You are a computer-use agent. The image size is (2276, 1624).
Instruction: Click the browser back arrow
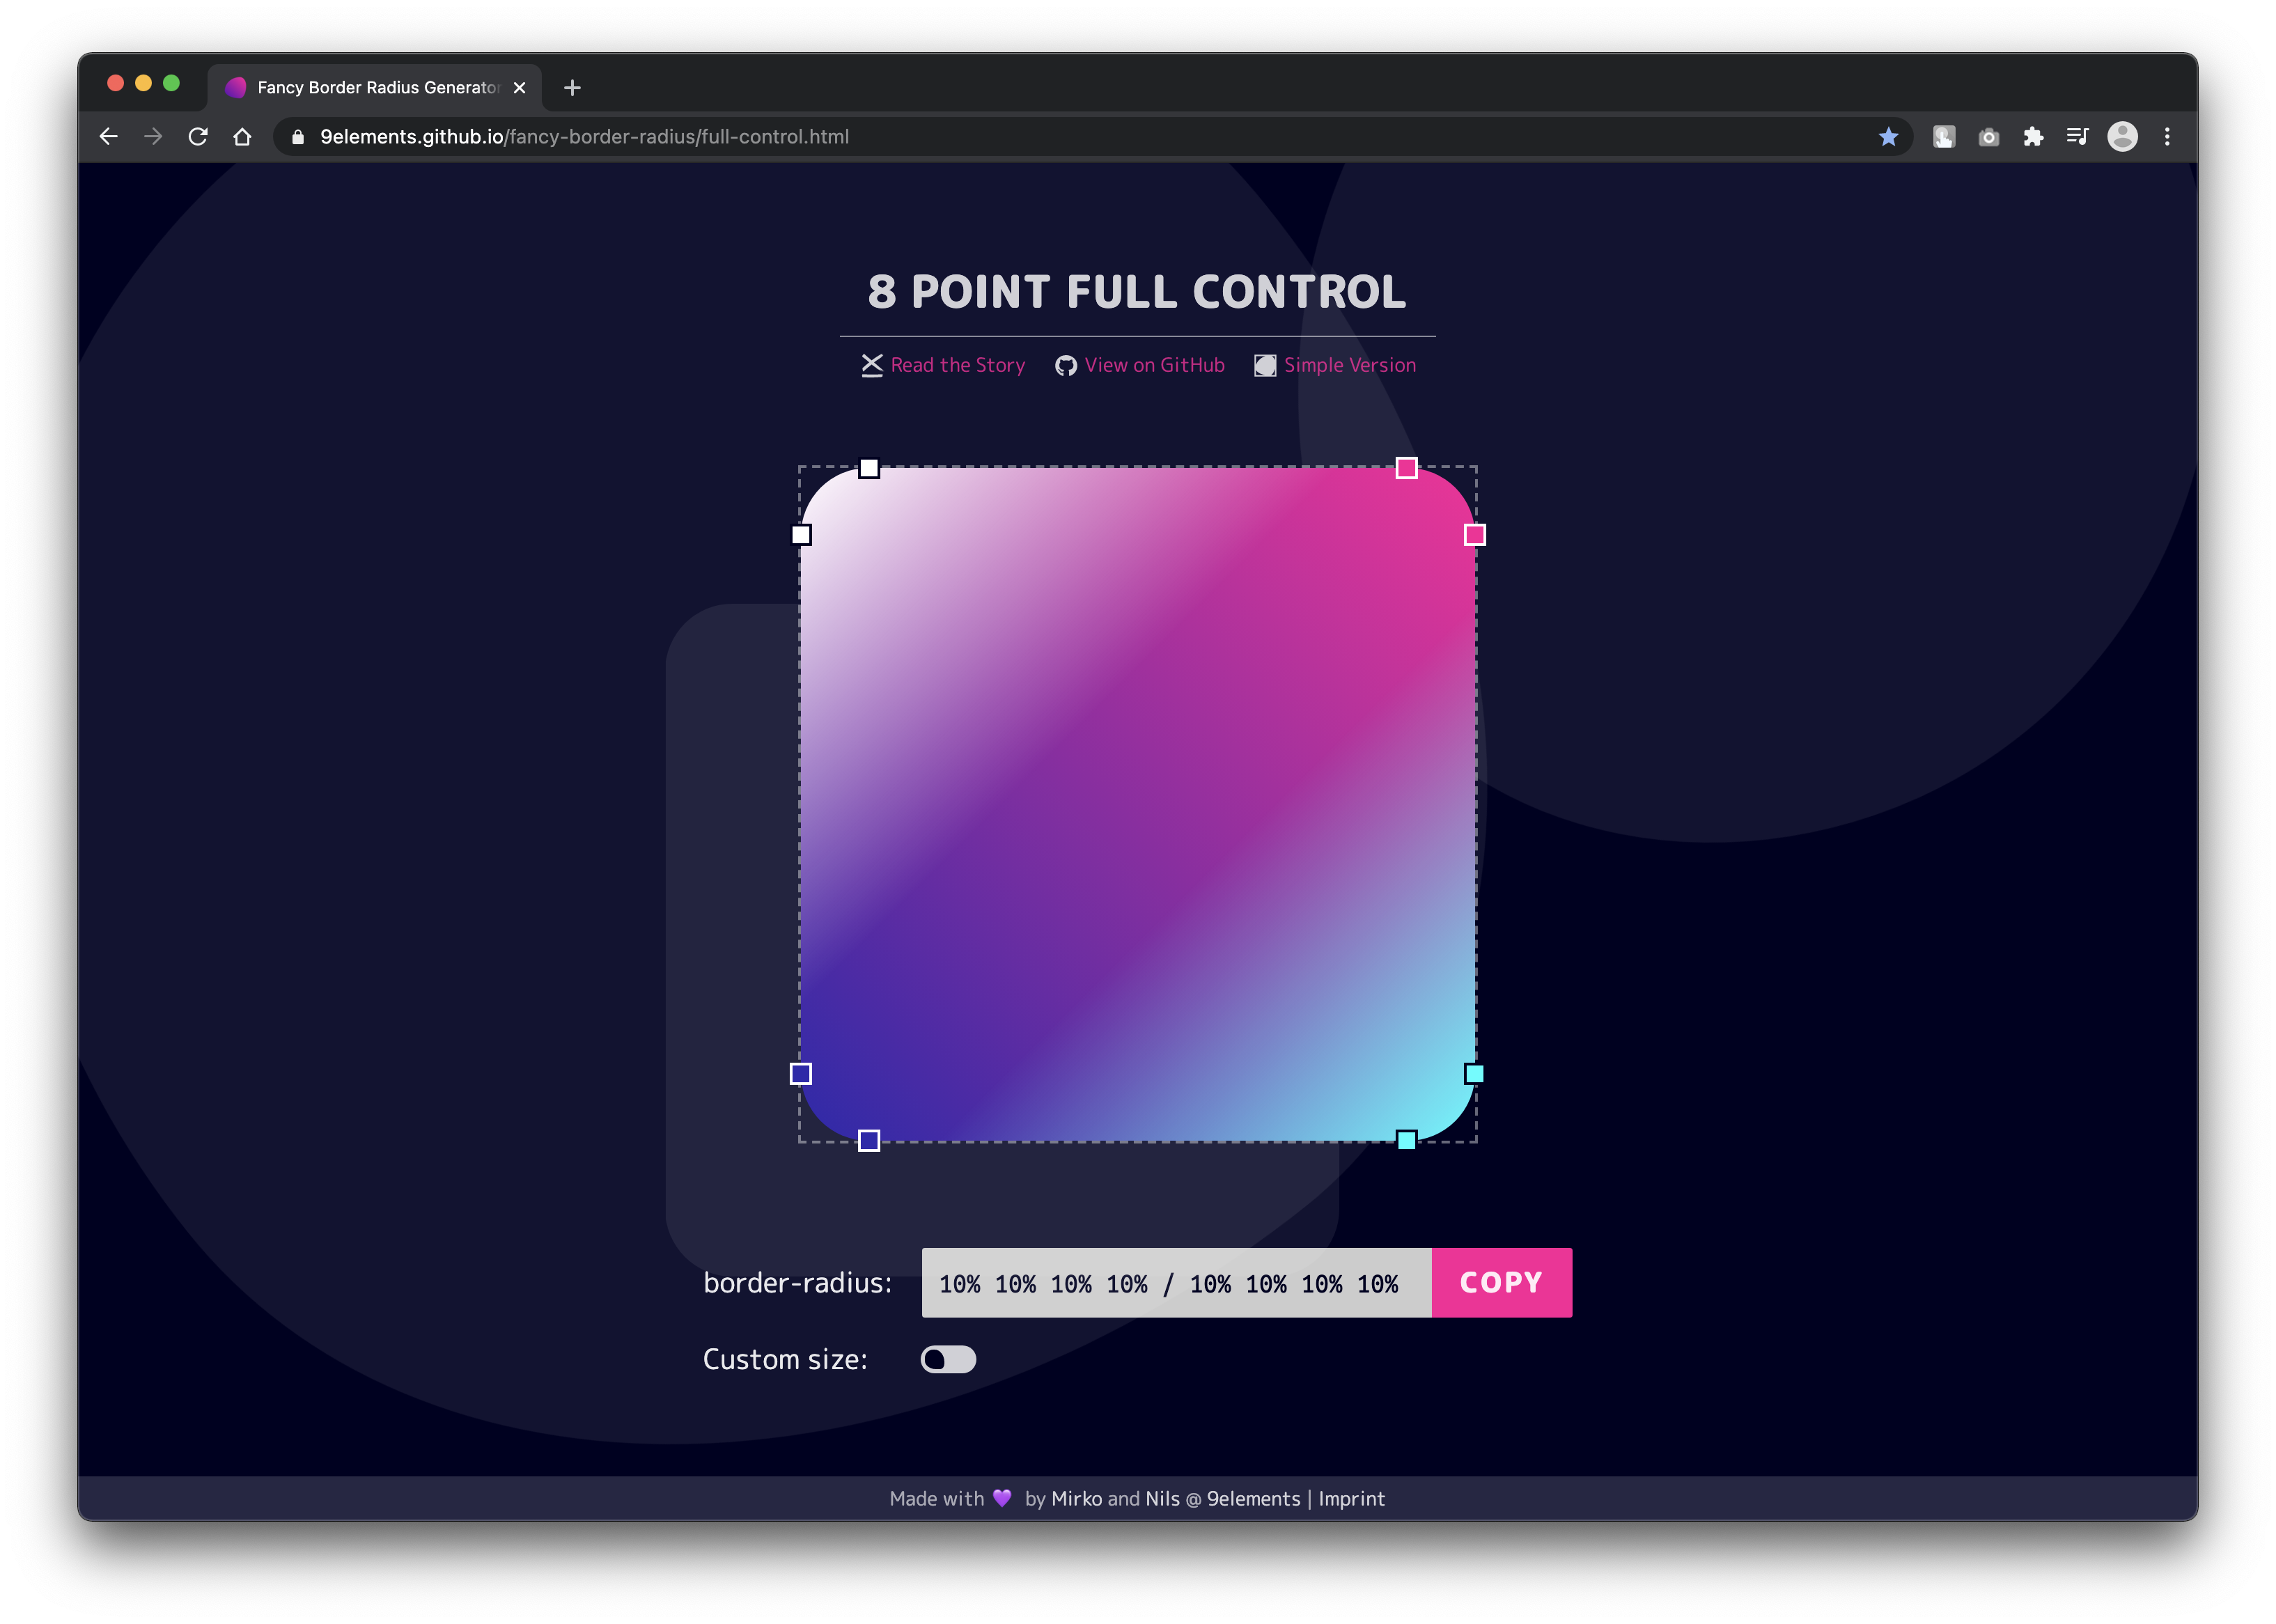109,137
